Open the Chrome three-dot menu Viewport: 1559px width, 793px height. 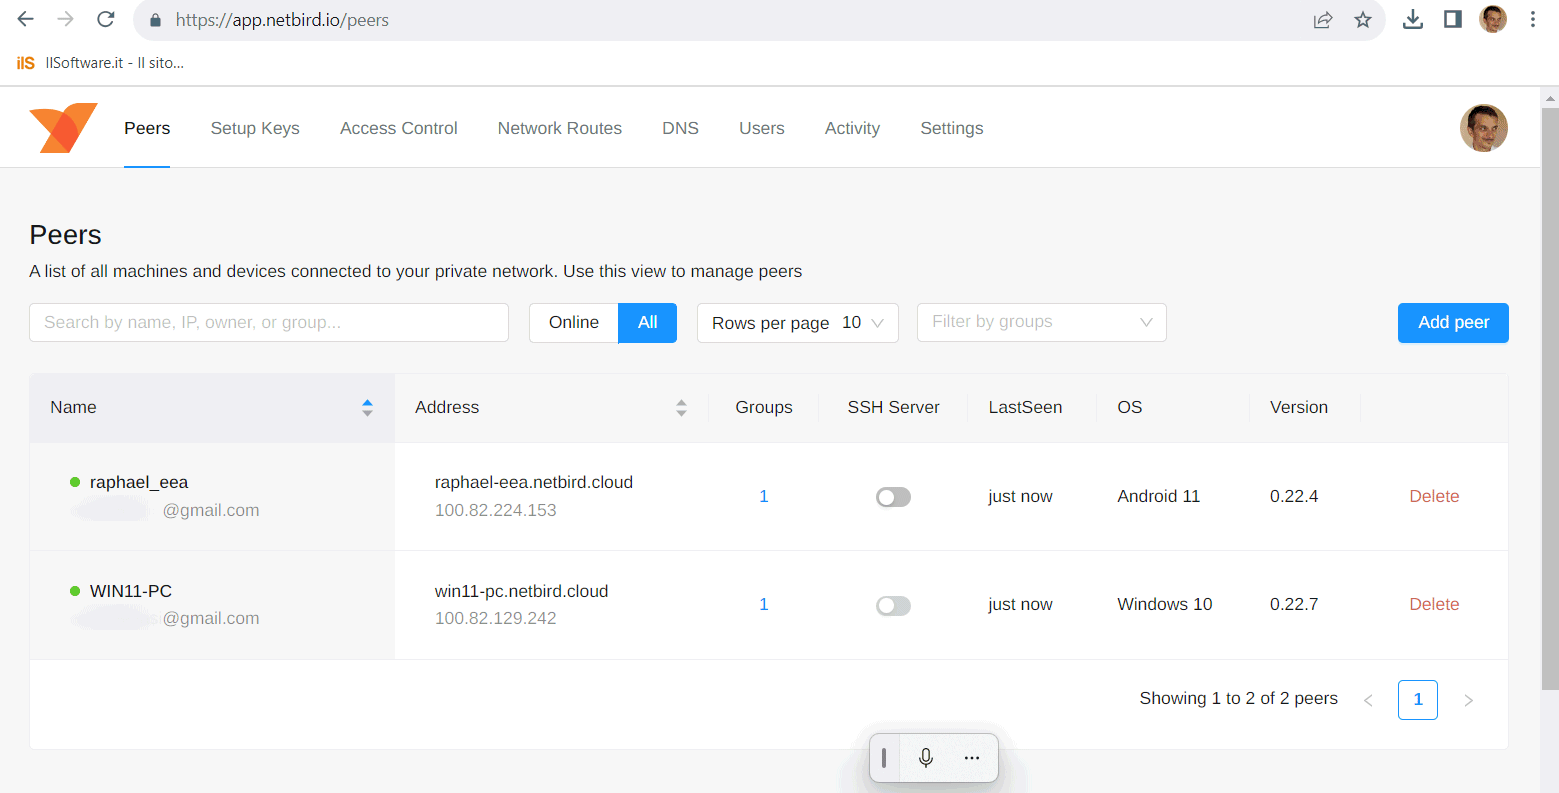(x=1533, y=19)
